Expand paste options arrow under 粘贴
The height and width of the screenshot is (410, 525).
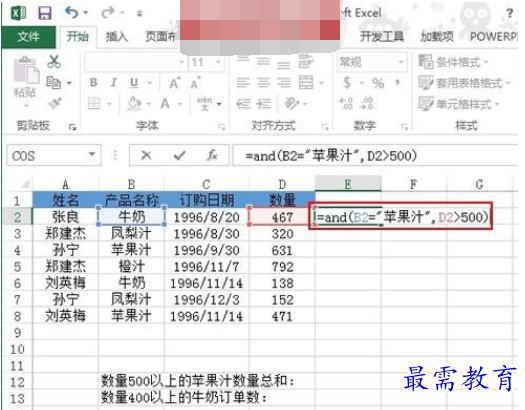click(x=25, y=106)
